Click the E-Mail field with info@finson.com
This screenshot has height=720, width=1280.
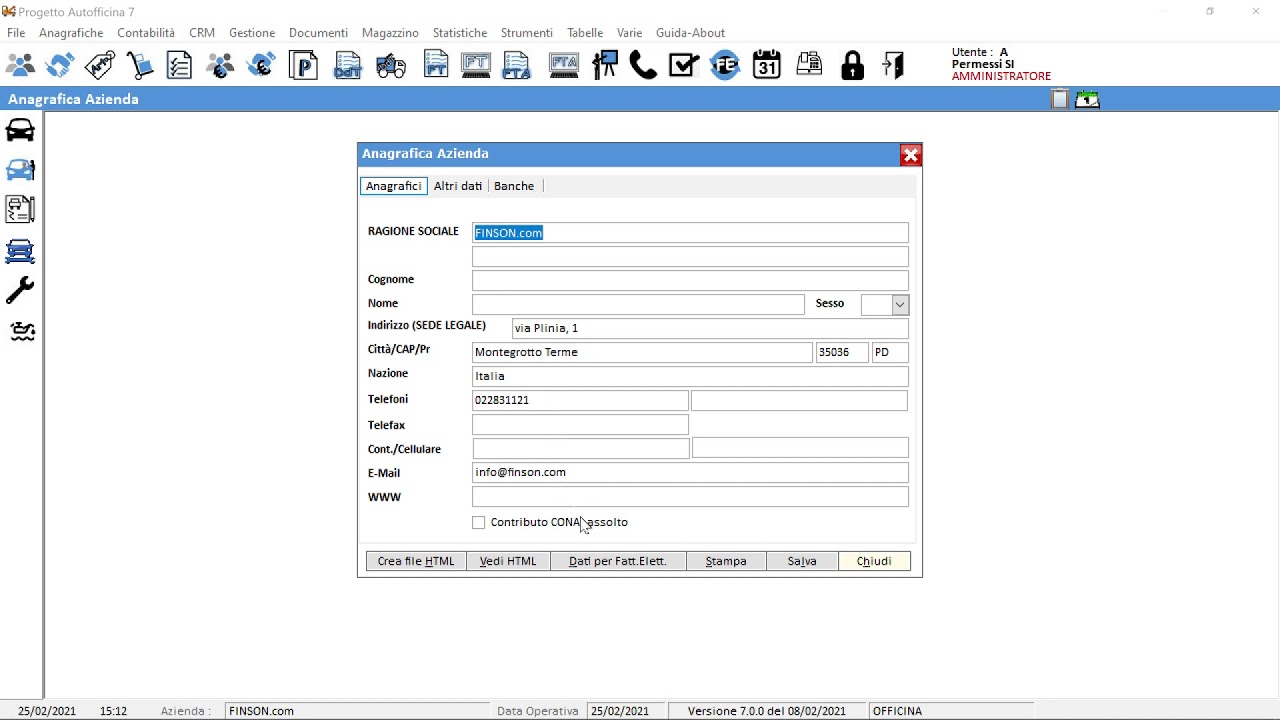[x=690, y=472]
